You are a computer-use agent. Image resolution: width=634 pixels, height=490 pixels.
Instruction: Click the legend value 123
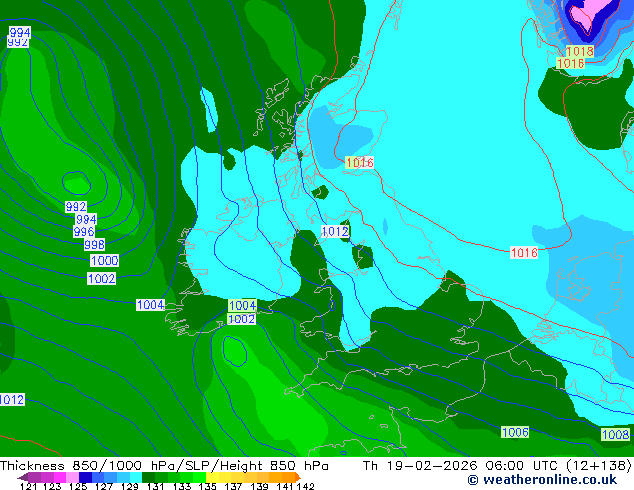pos(52,486)
